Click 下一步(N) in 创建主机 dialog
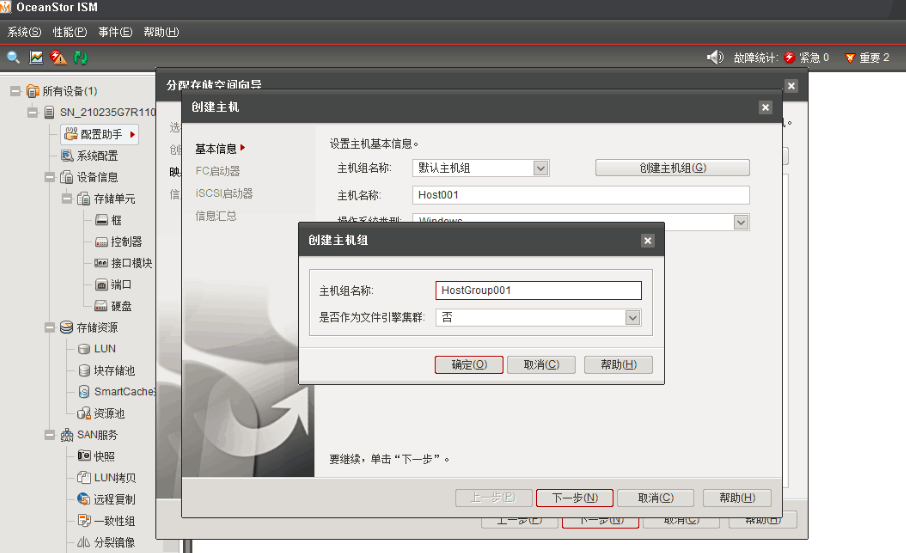The width and height of the screenshot is (906, 553). (575, 498)
